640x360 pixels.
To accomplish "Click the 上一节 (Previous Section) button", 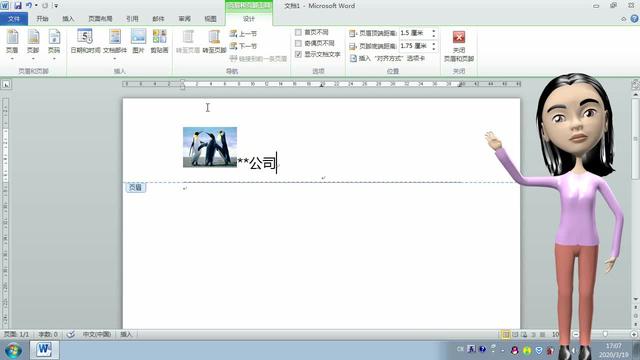I will point(243,34).
